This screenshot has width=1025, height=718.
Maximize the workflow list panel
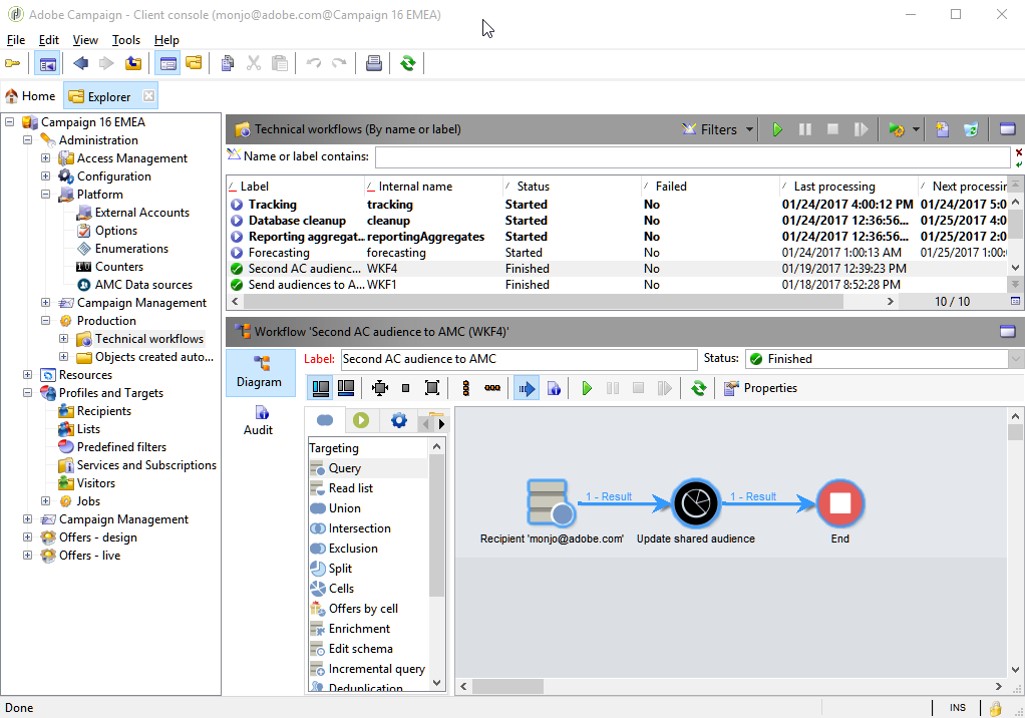pyautogui.click(x=1007, y=129)
